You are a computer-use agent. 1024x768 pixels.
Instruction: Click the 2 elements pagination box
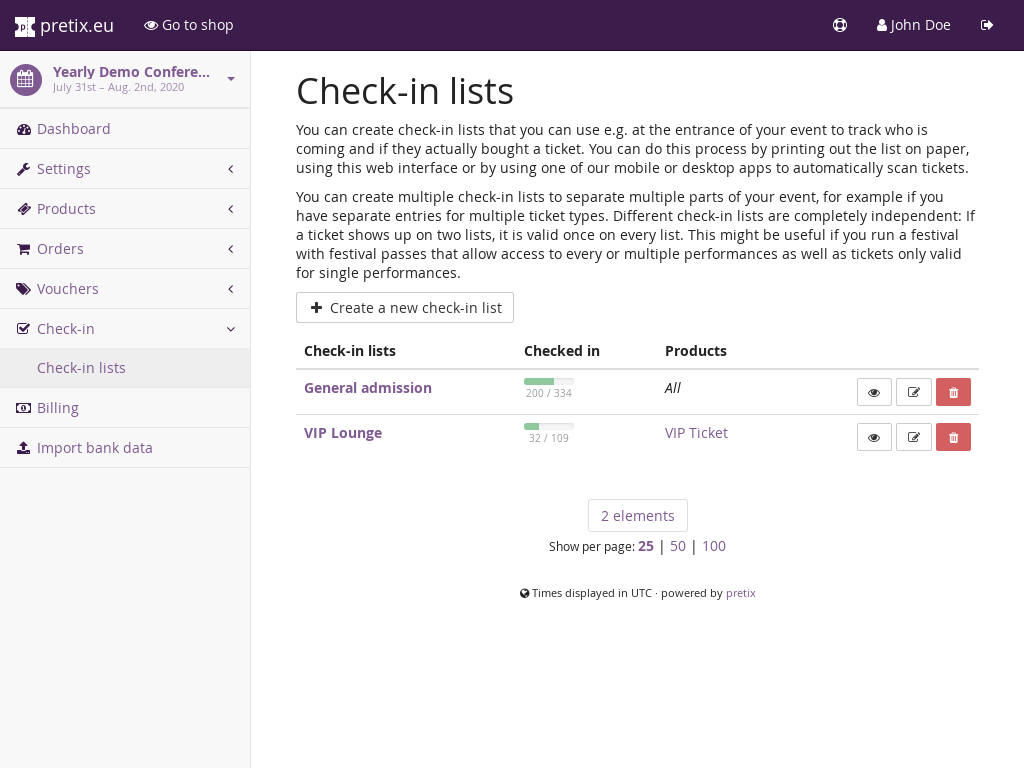[x=637, y=516]
